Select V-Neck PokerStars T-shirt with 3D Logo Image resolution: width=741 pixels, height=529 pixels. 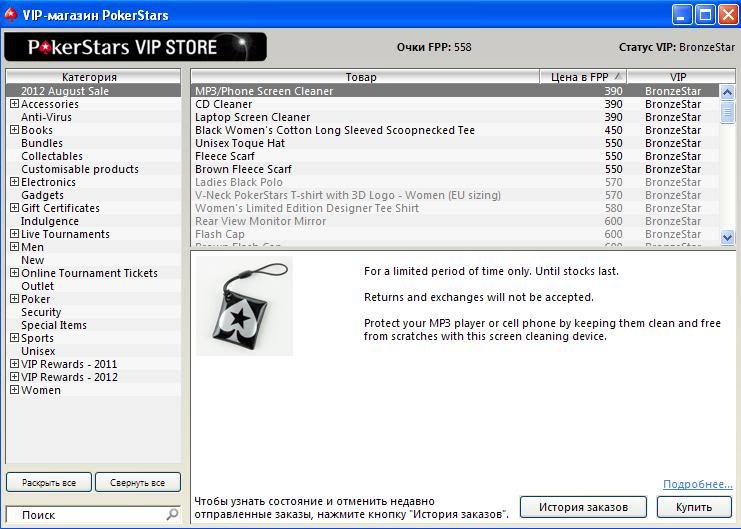[x=455, y=195]
